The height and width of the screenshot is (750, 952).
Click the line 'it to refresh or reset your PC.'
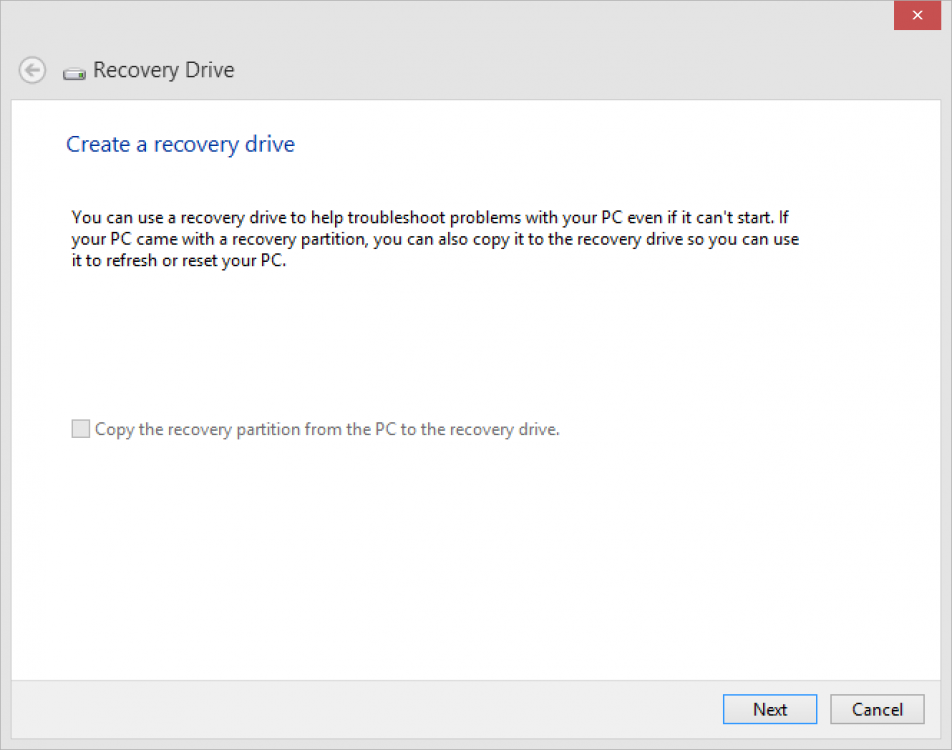(x=179, y=263)
